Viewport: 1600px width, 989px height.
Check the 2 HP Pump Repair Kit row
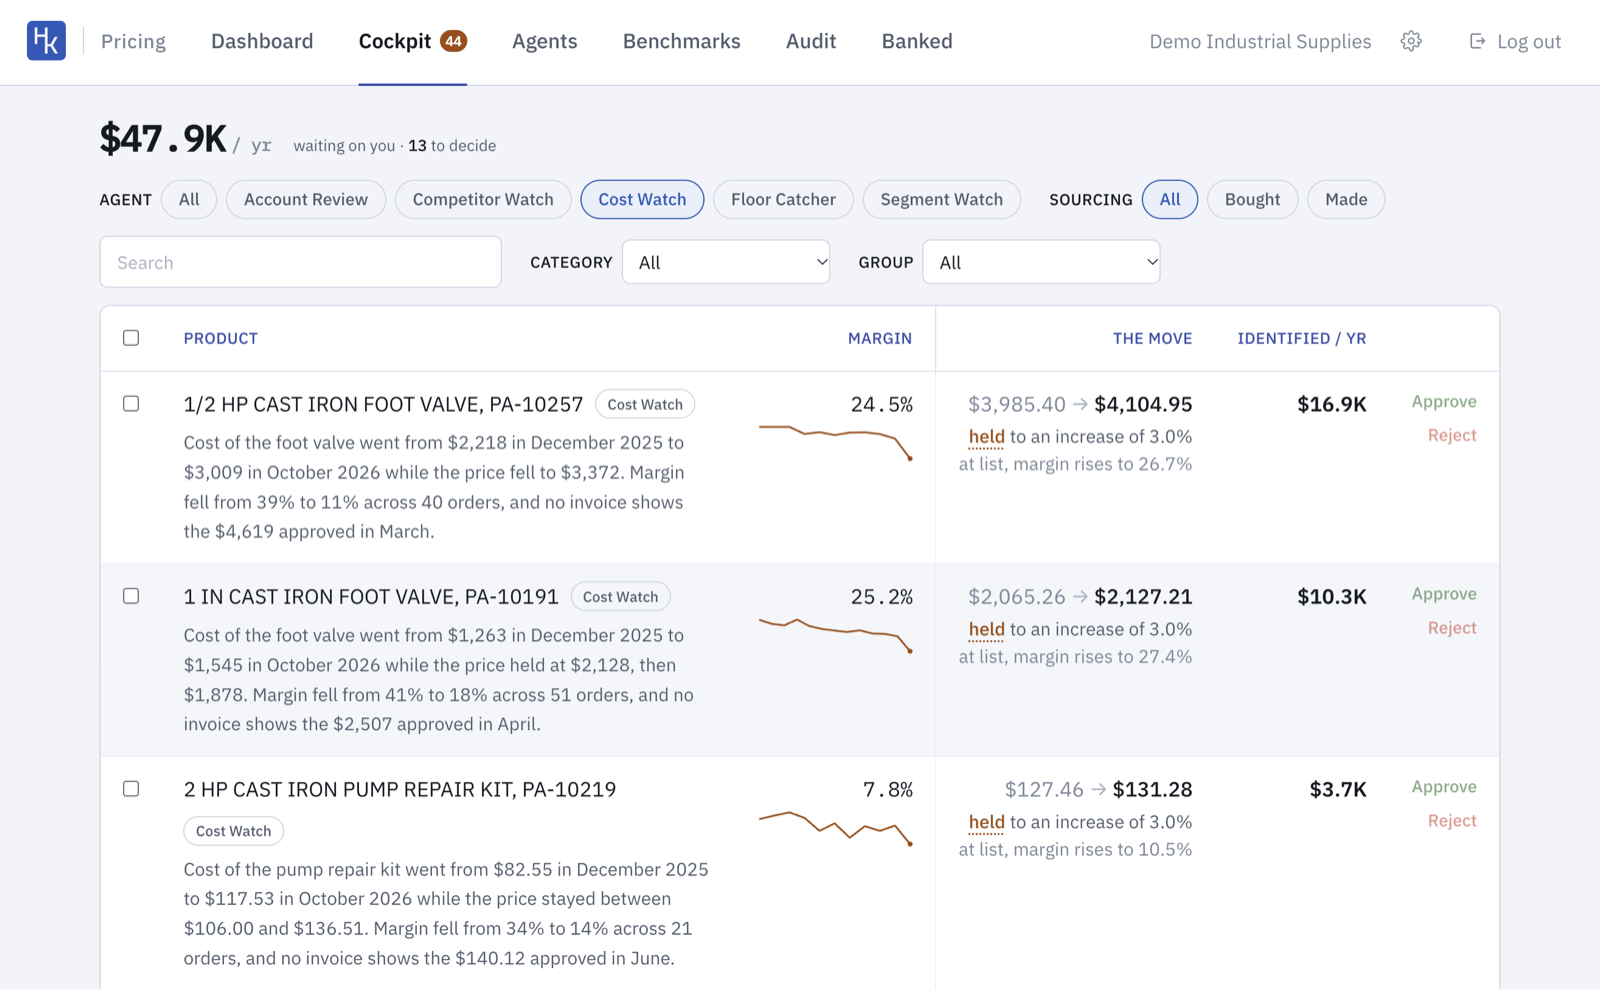[x=131, y=789]
